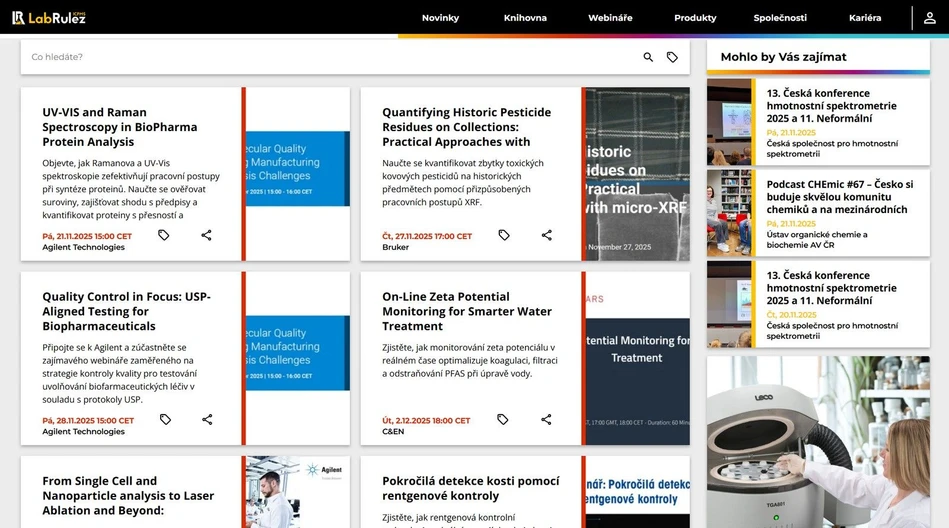This screenshot has height=528, width=949.
Task: Click the search magnifier icon
Action: click(648, 57)
